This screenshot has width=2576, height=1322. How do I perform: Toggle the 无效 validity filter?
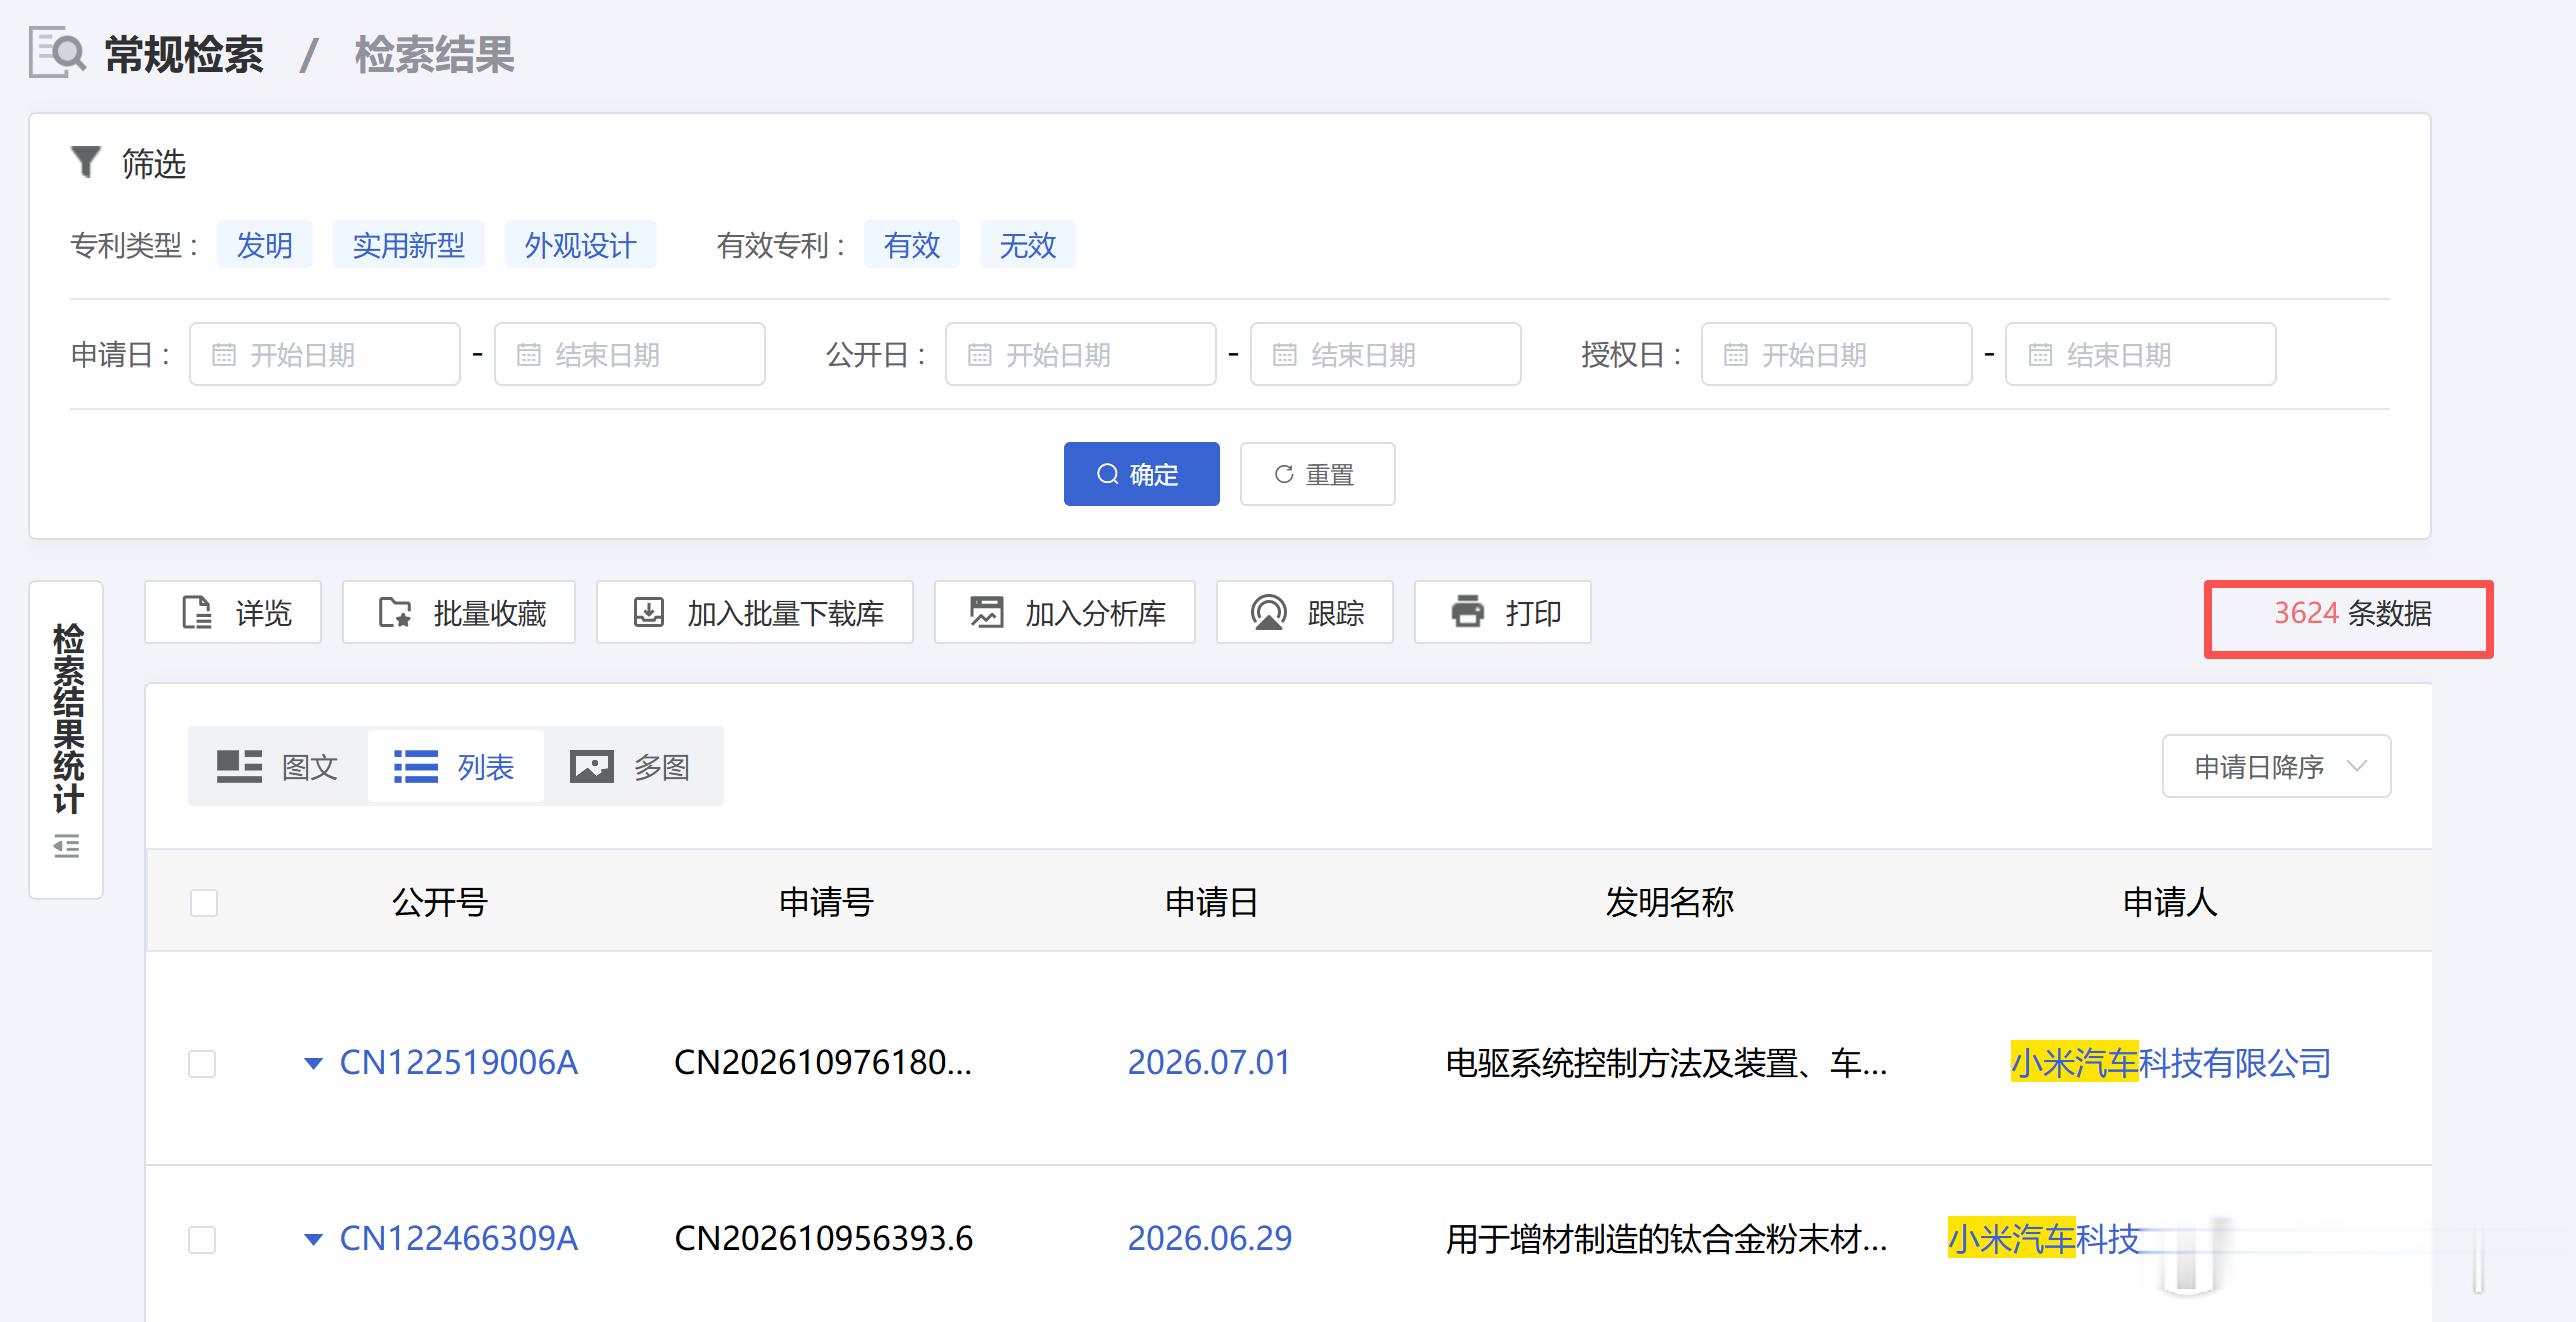1028,245
